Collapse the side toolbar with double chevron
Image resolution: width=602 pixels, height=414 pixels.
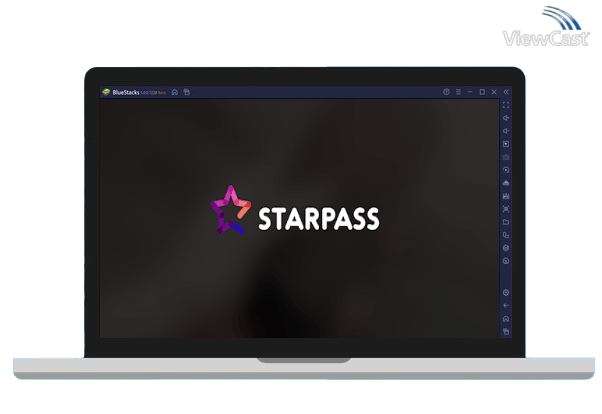pos(506,92)
